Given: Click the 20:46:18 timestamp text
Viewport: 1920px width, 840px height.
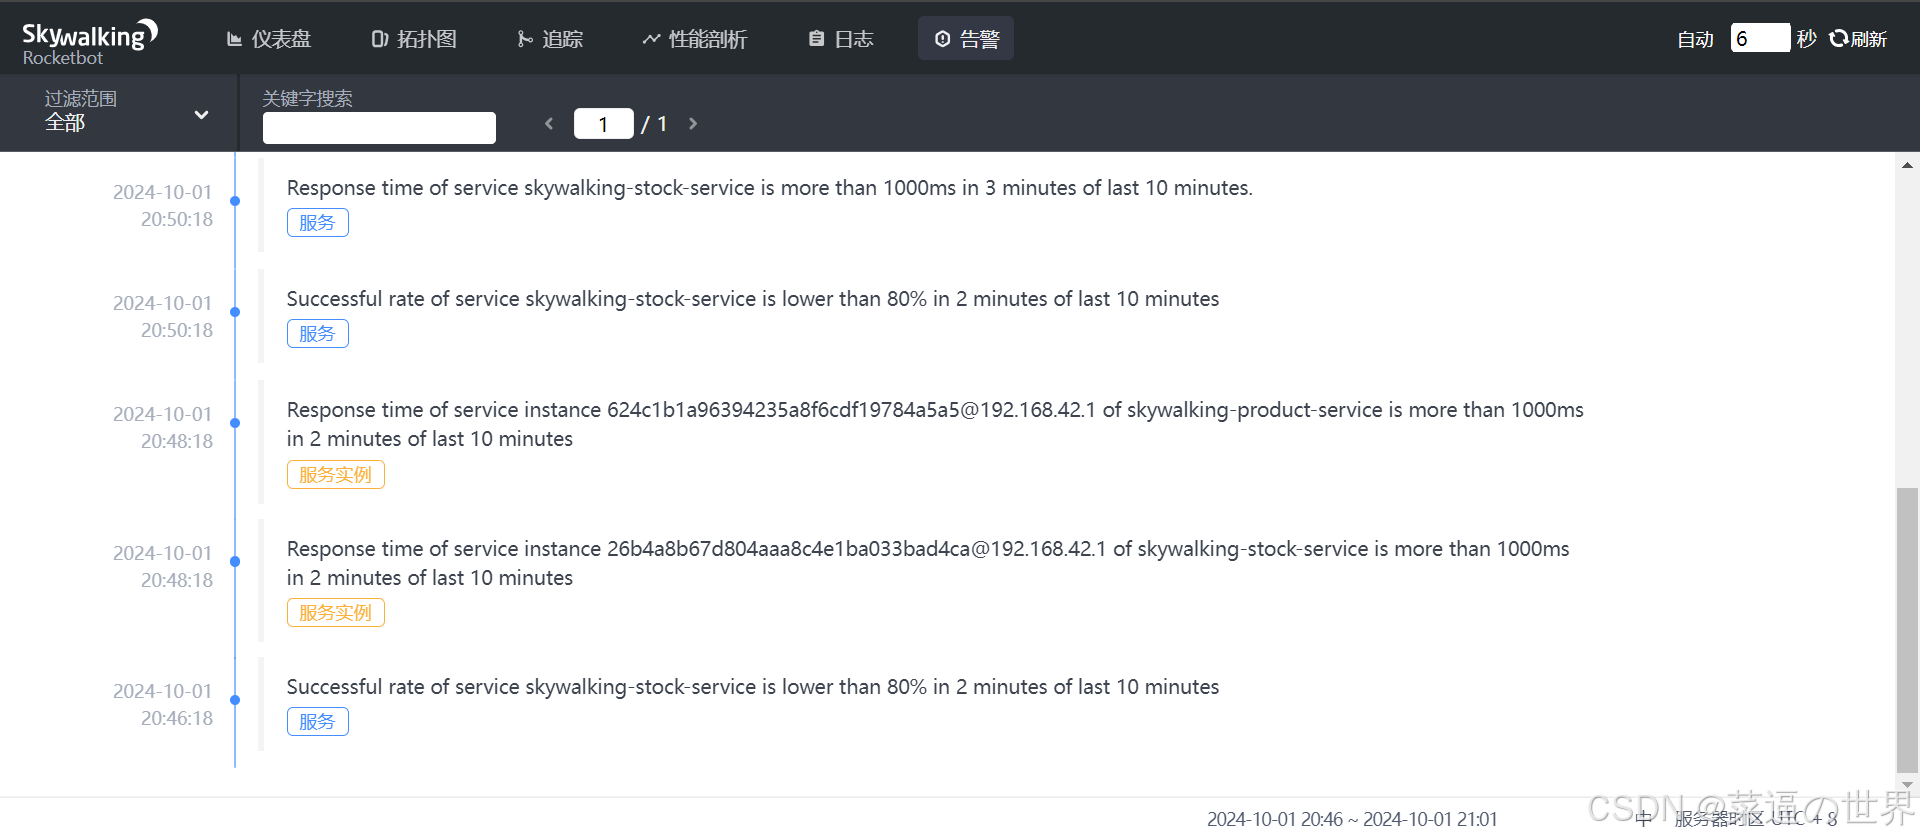Looking at the screenshot, I should point(163,704).
